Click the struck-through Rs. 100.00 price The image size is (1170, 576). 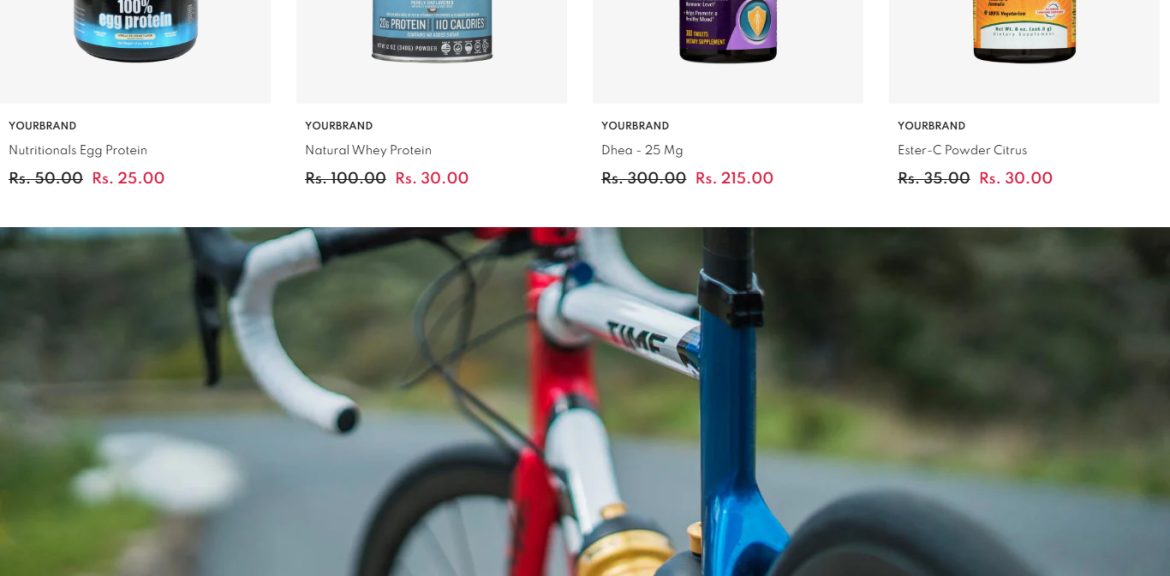coord(345,178)
